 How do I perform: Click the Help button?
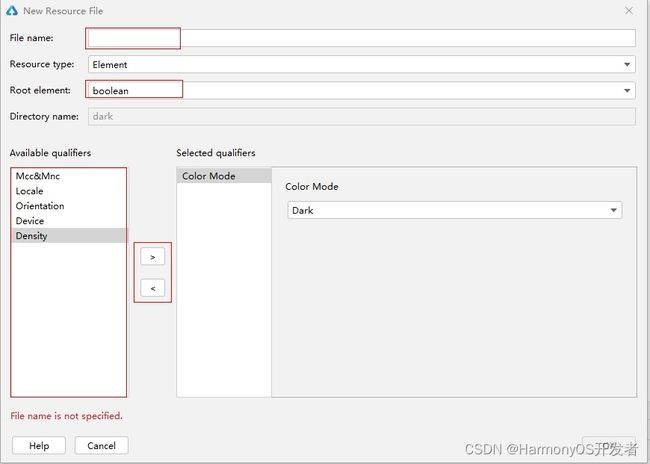pyautogui.click(x=39, y=446)
